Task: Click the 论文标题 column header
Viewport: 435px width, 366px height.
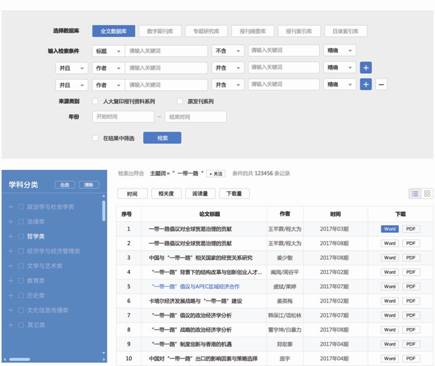Action: (x=209, y=214)
